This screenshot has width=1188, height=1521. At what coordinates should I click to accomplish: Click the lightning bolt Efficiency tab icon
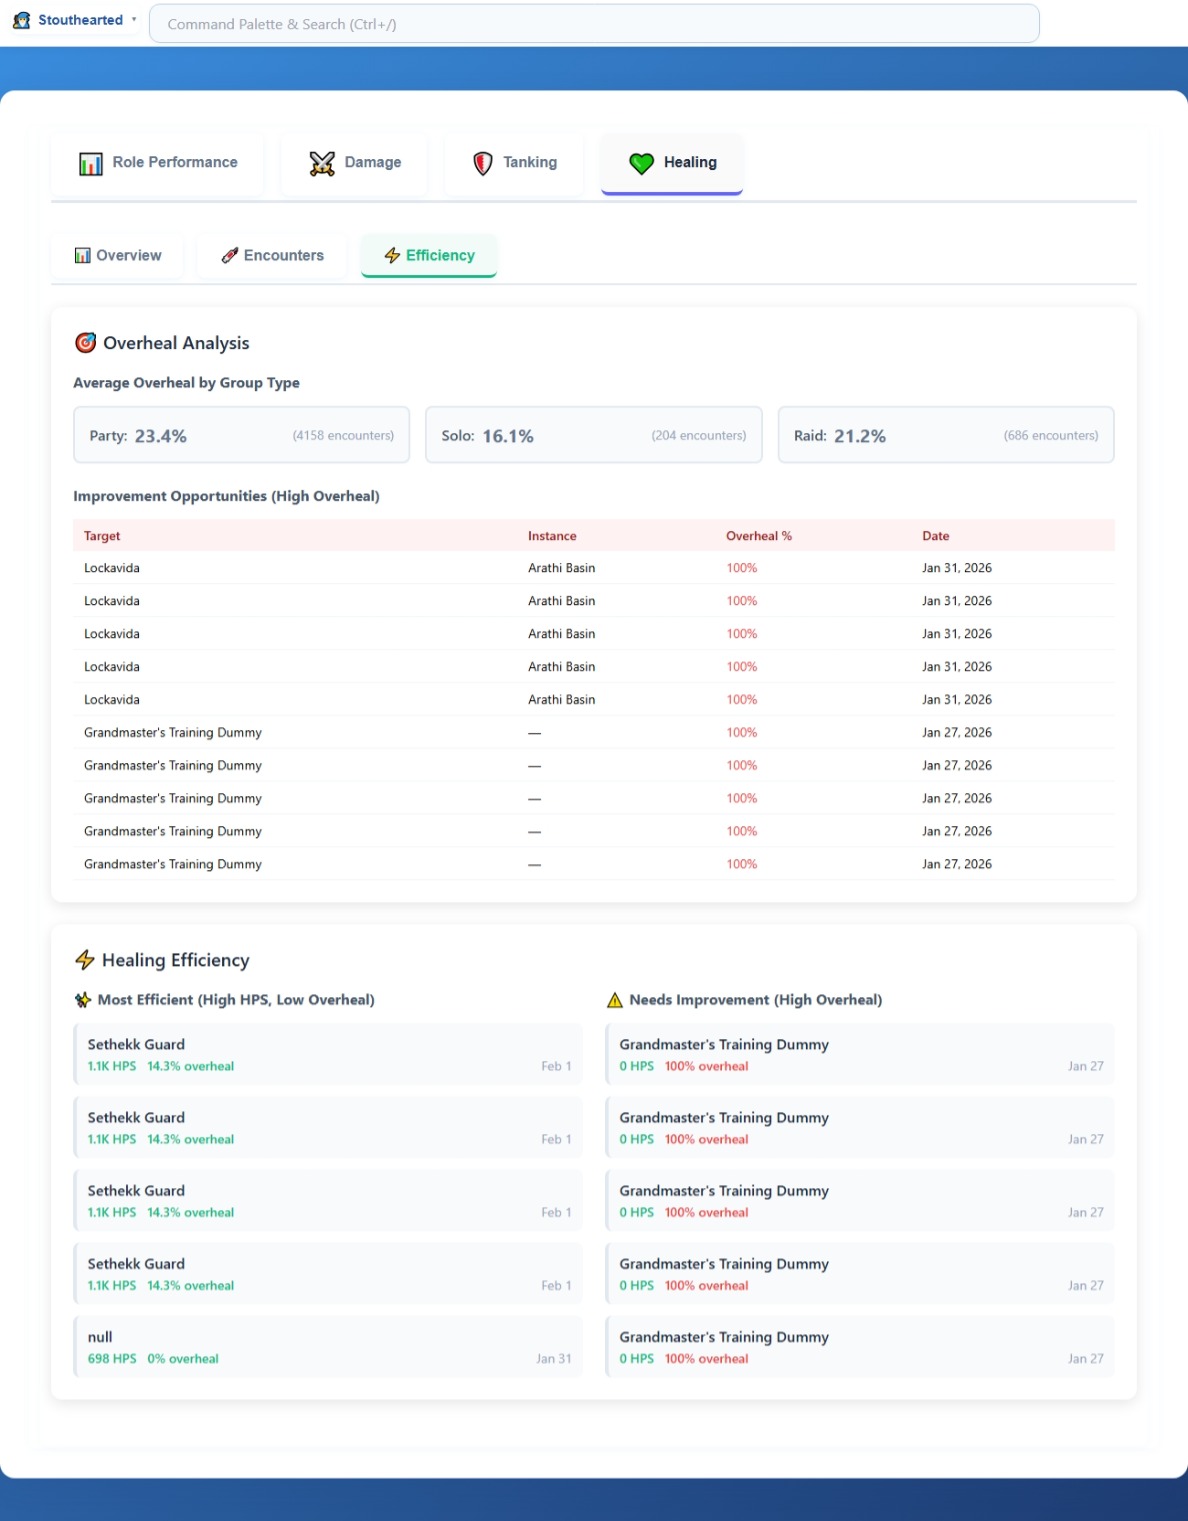coord(392,256)
